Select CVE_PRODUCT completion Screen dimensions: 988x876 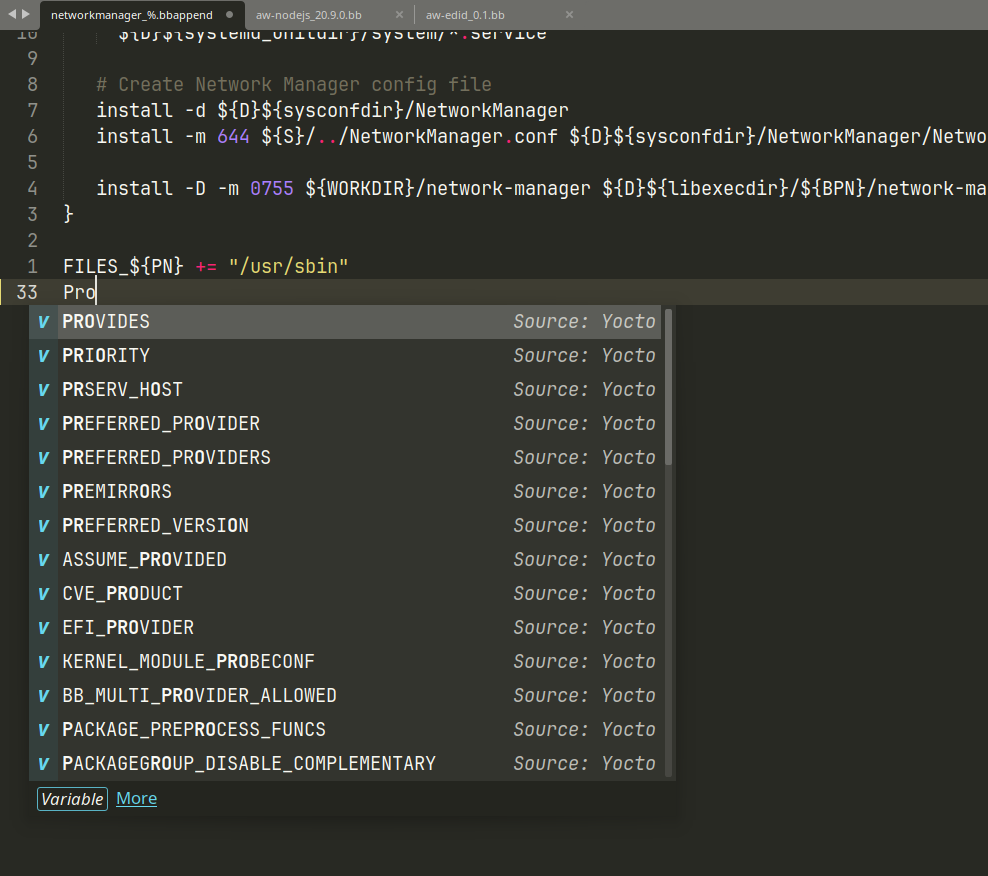point(345,594)
